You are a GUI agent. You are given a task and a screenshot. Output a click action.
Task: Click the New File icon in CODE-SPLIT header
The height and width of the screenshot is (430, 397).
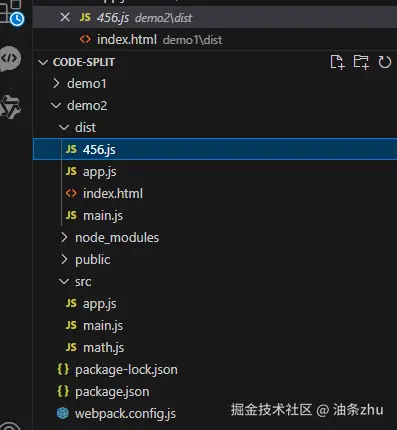click(337, 62)
